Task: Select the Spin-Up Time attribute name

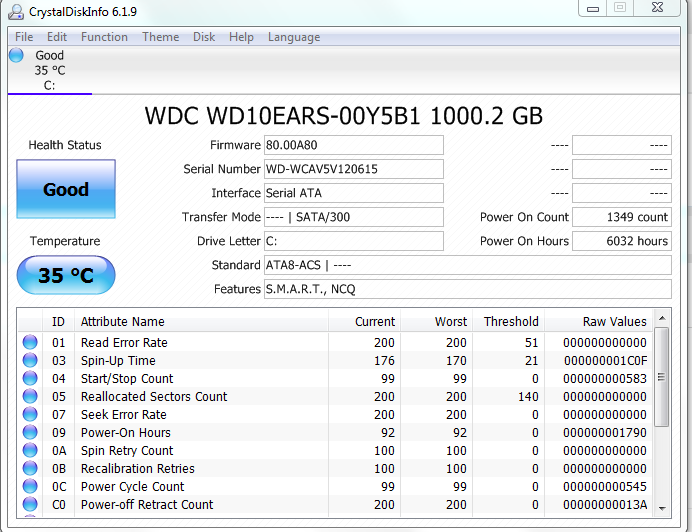Action: tap(118, 361)
